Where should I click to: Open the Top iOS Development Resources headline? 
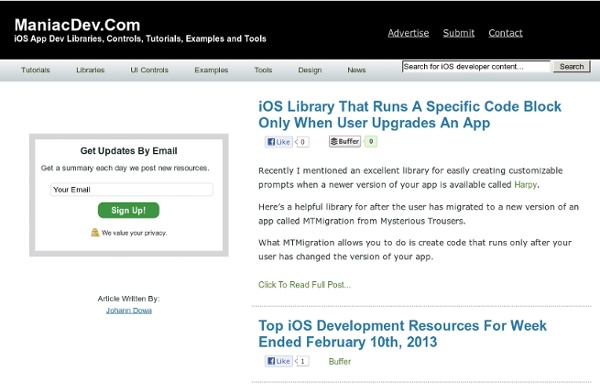click(x=403, y=334)
